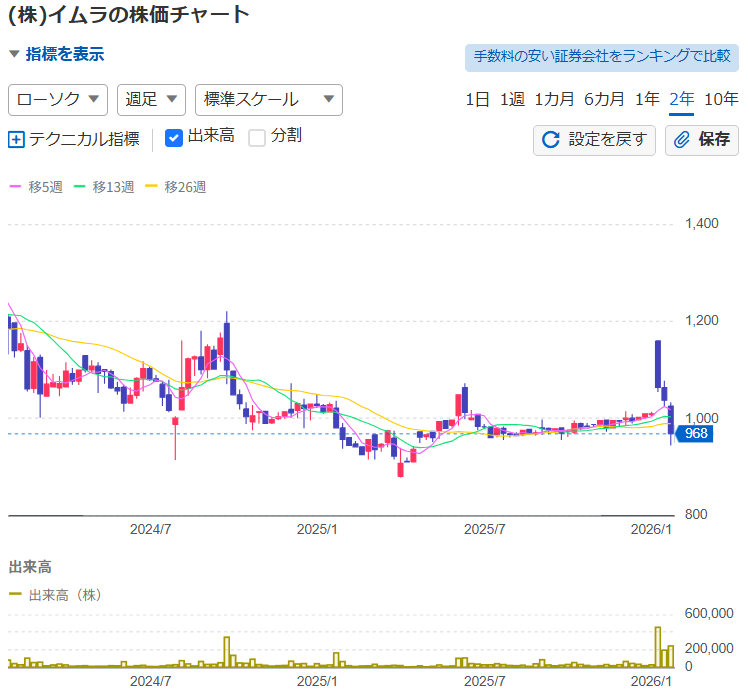Enable the 分割 checkbox
This screenshot has width=749, height=690.
point(257,137)
